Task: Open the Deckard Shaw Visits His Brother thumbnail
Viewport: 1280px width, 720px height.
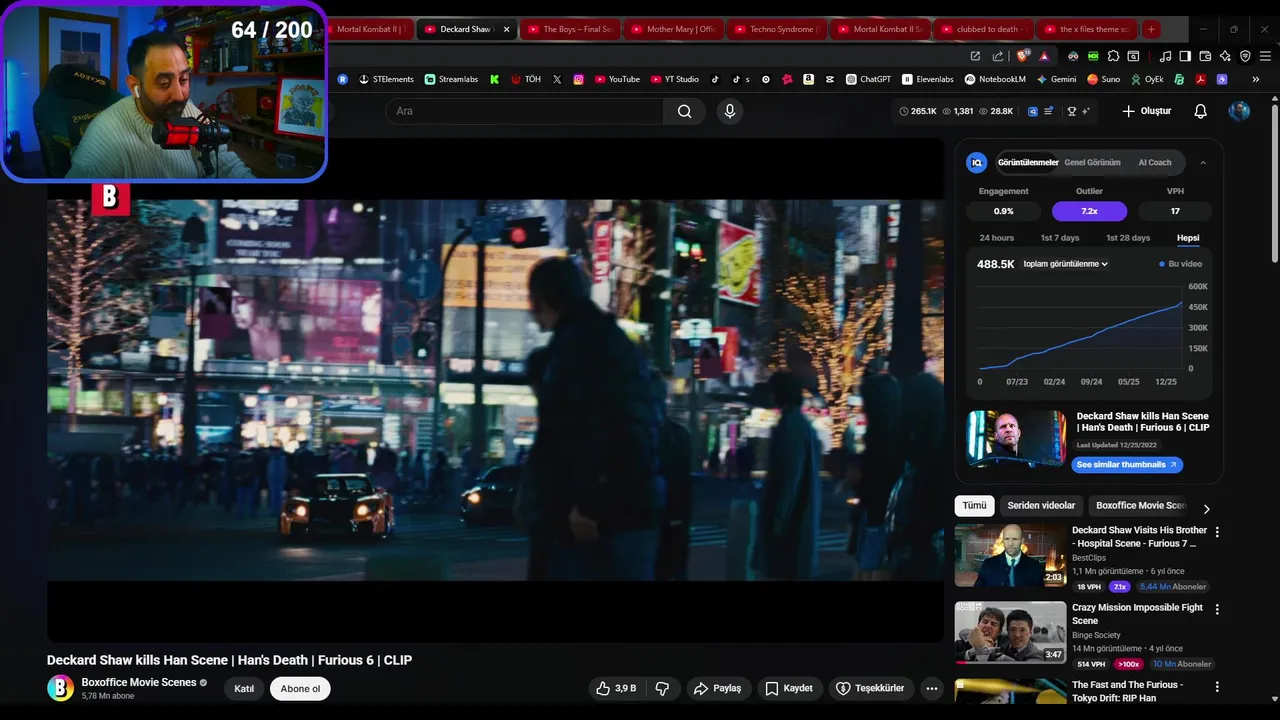Action: tap(1010, 555)
